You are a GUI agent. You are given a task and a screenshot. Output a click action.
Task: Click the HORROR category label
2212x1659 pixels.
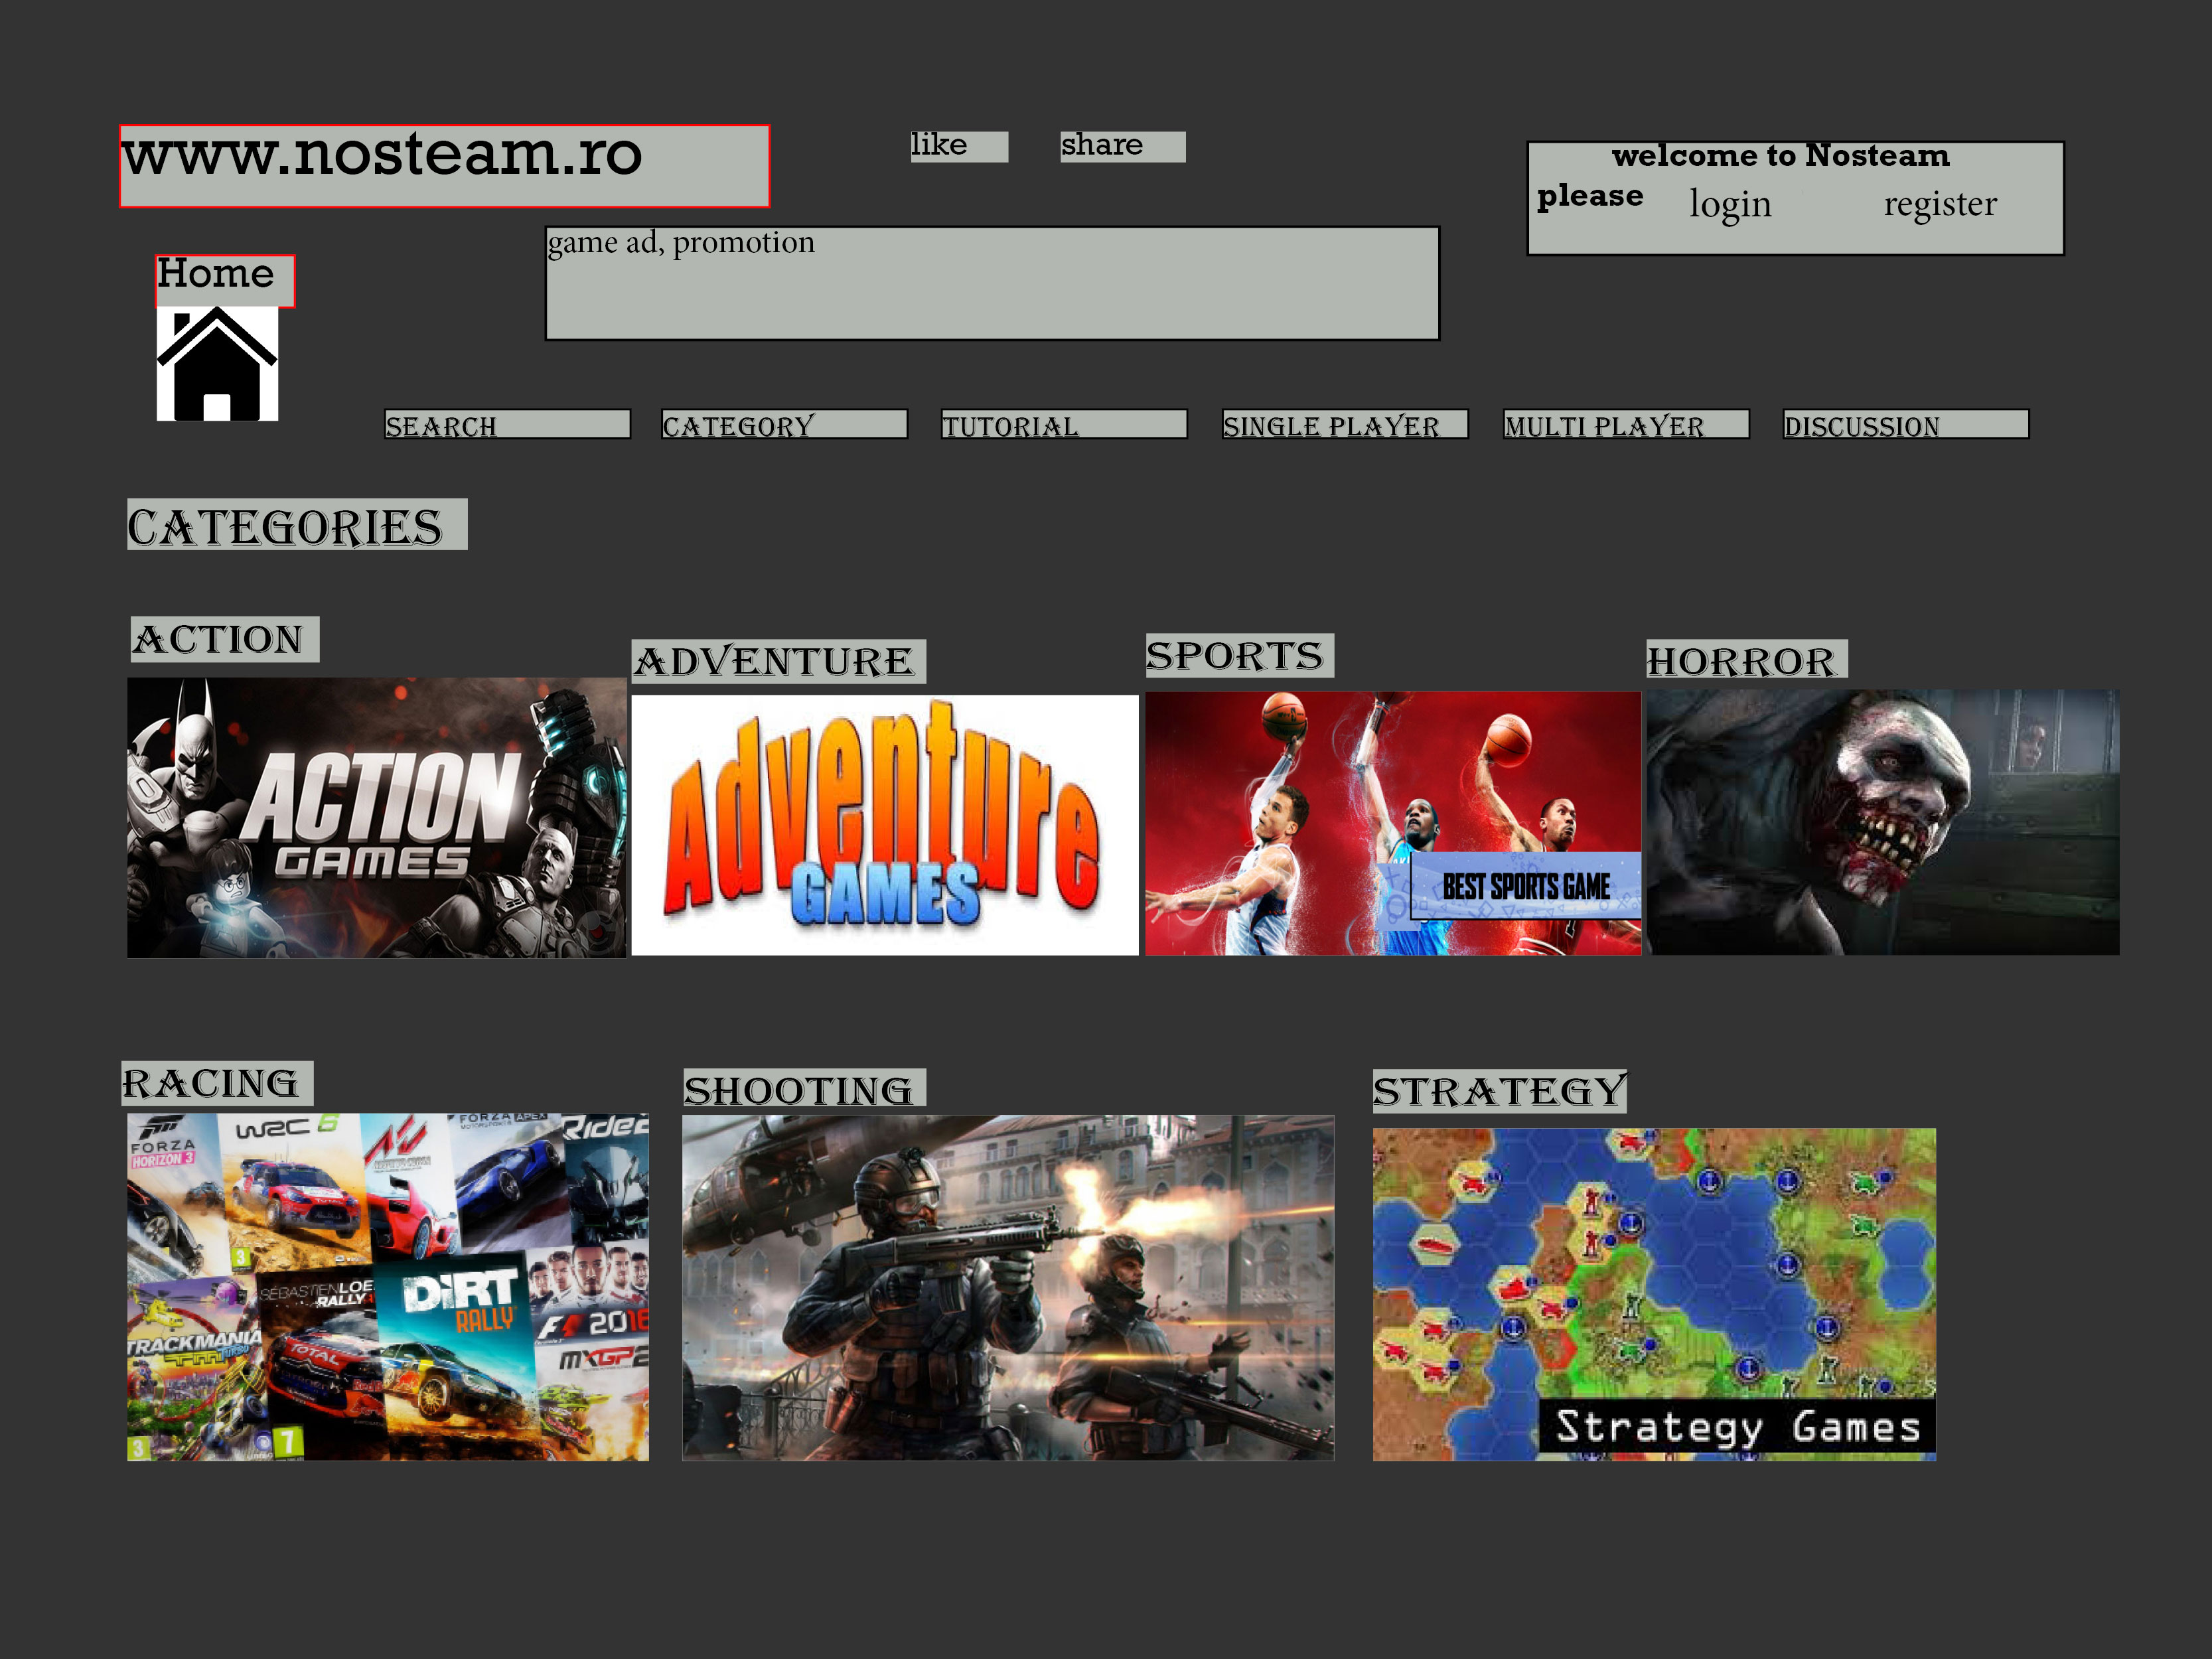pyautogui.click(x=1747, y=660)
